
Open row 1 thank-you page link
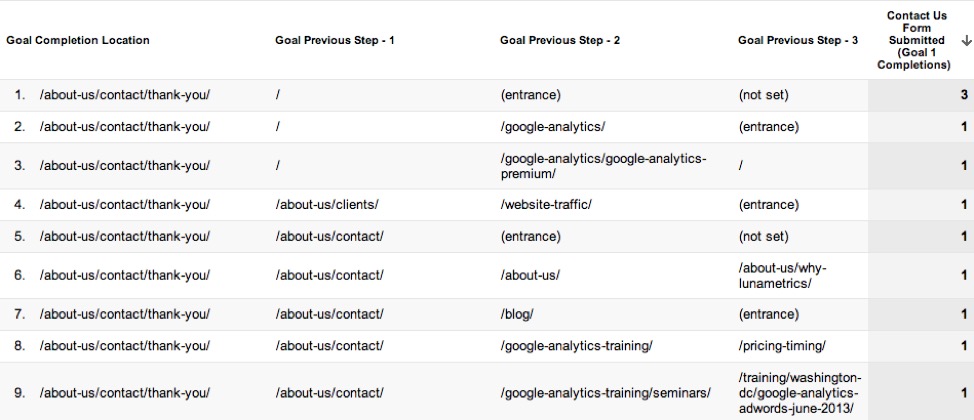pos(125,96)
